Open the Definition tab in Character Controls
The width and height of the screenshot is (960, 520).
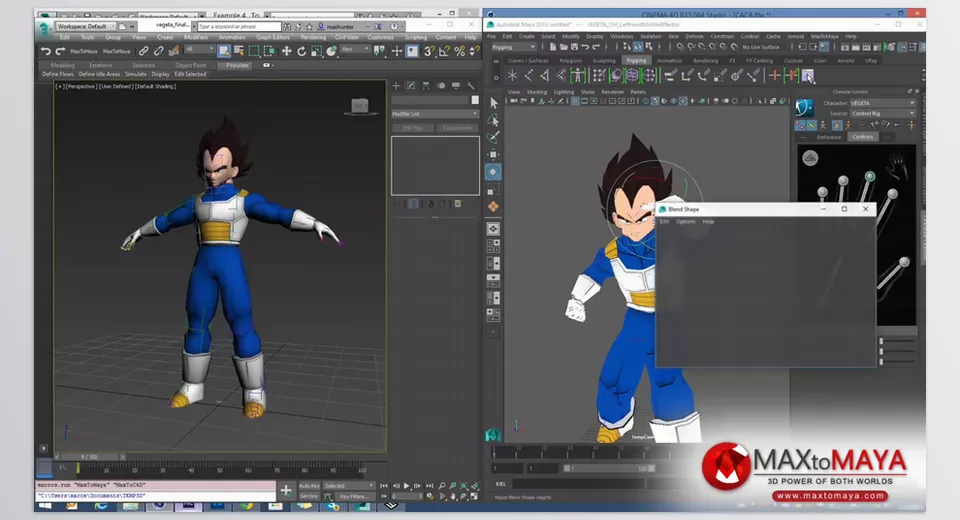coord(829,137)
